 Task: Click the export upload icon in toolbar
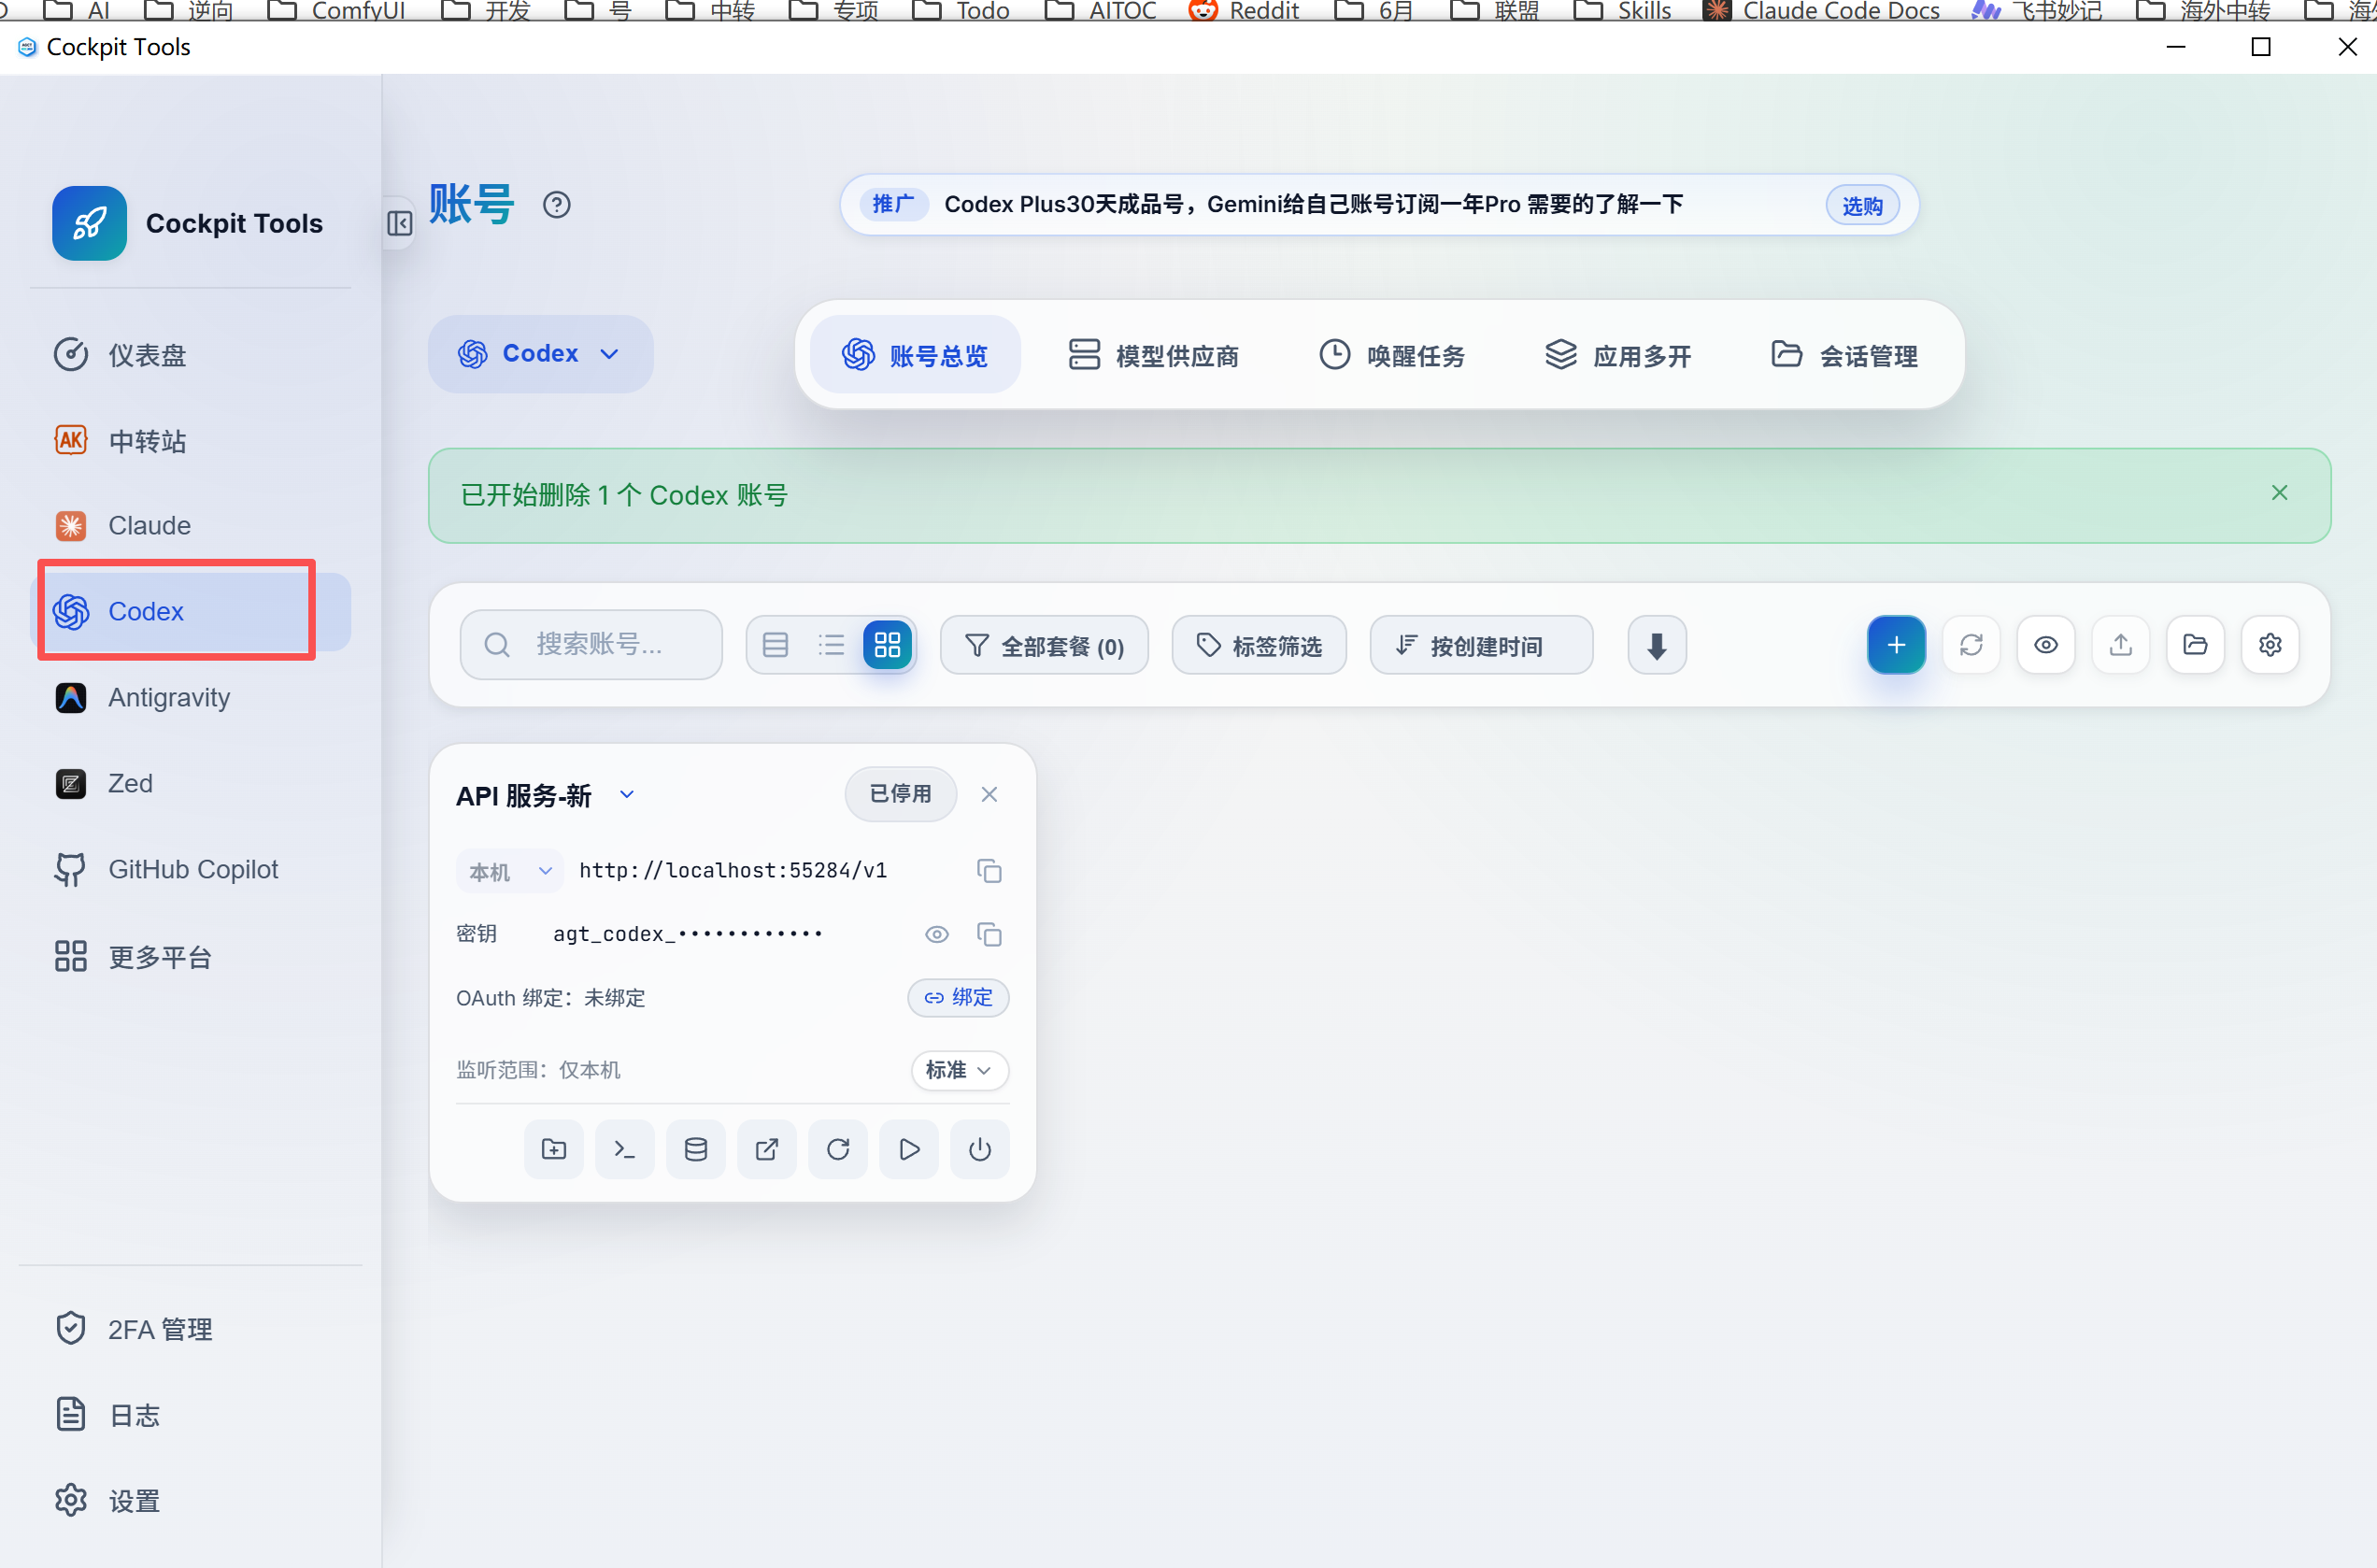(x=2120, y=645)
